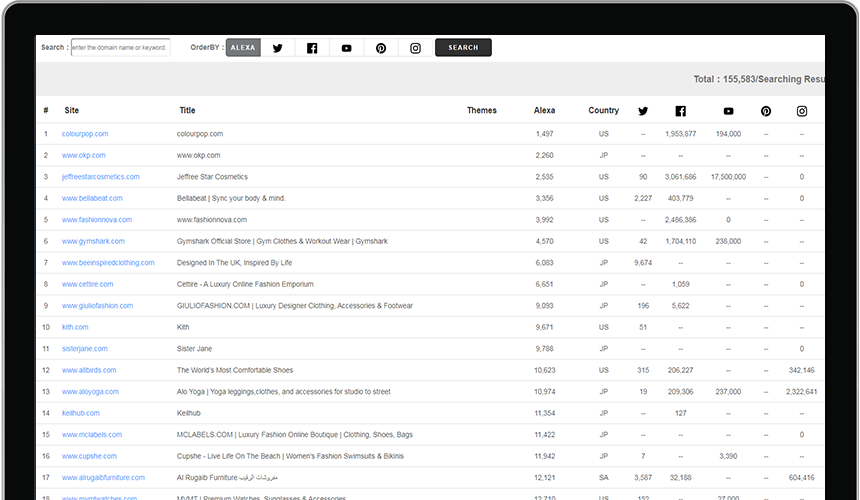Select the Gymshark Official Store title

click(x=282, y=241)
